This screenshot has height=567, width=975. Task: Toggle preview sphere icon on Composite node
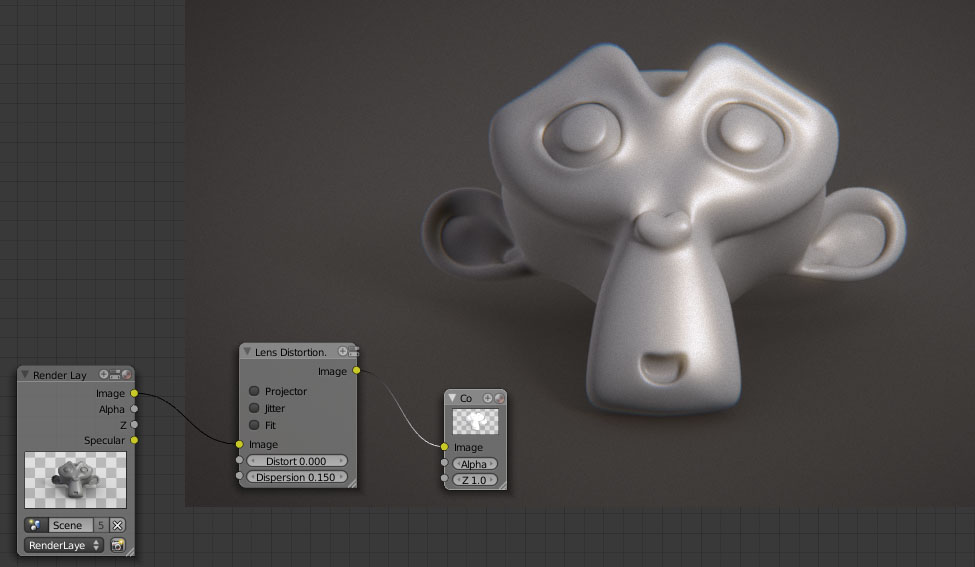[499, 398]
